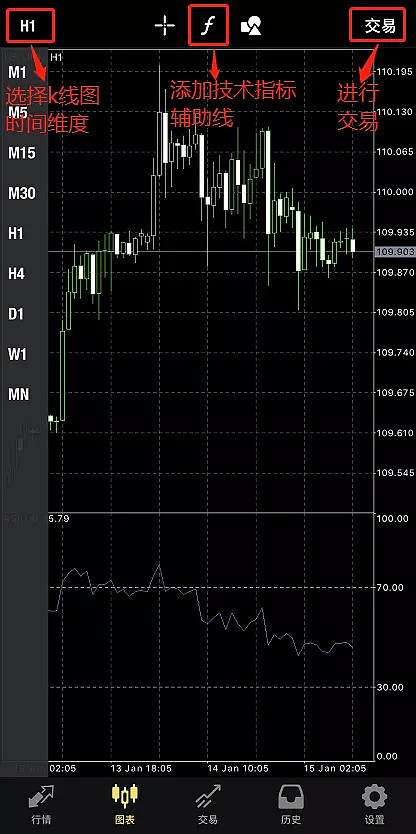The width and height of the screenshot is (416, 834).
Task: Open the 交易 trade tab at bottom
Action: (207, 797)
